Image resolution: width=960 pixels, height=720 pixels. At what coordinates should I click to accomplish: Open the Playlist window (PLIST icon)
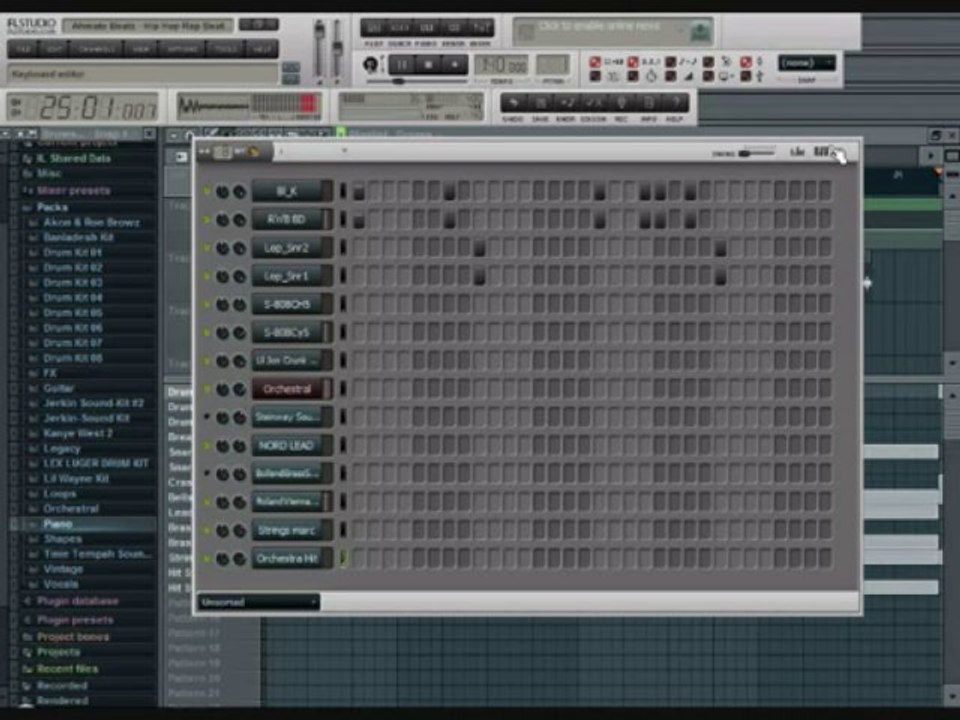(x=373, y=28)
